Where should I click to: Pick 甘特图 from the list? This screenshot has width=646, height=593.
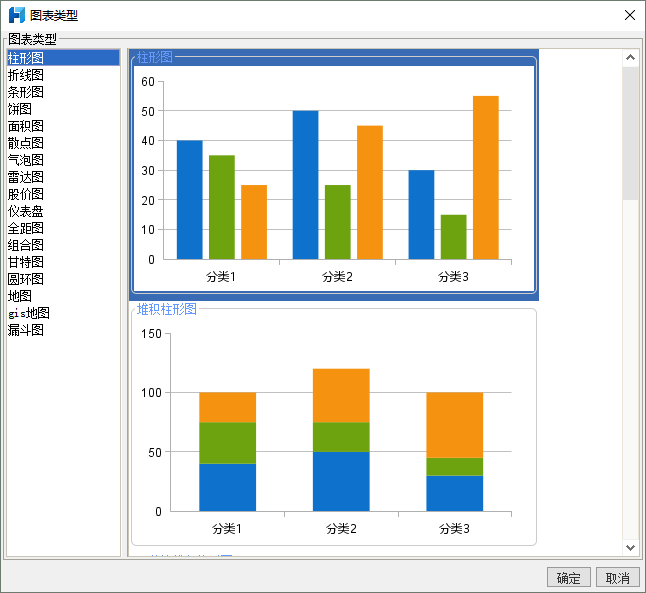[63, 262]
